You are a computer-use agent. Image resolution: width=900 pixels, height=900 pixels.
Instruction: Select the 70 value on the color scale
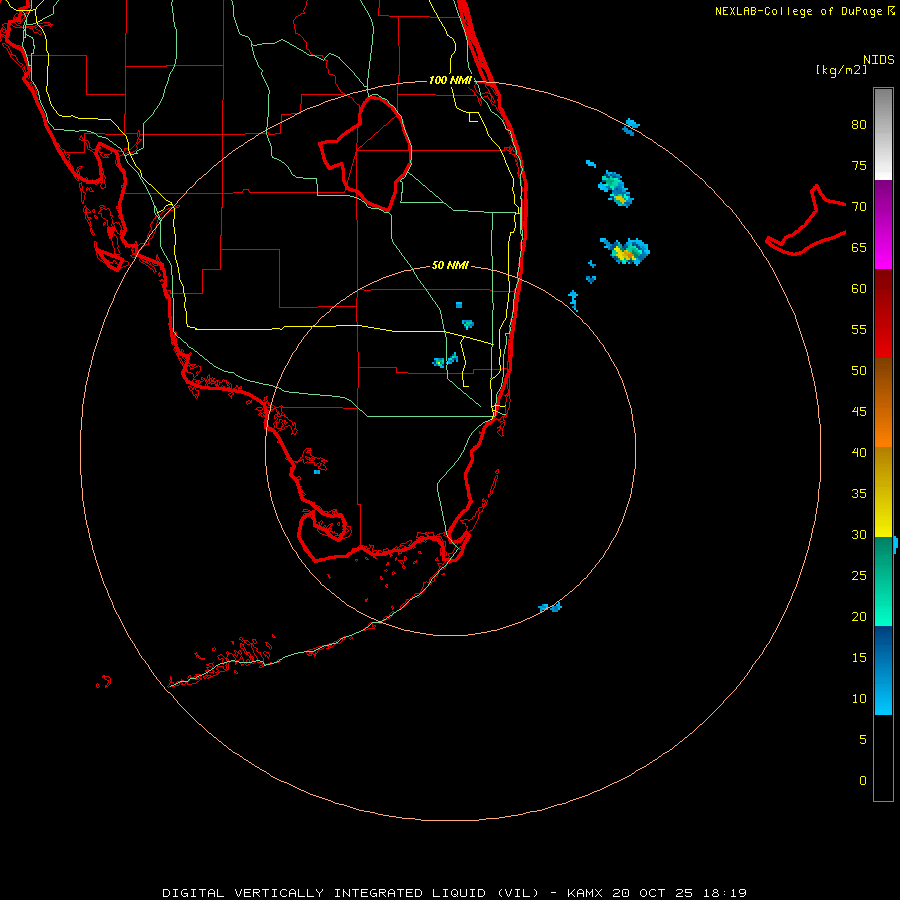859,207
